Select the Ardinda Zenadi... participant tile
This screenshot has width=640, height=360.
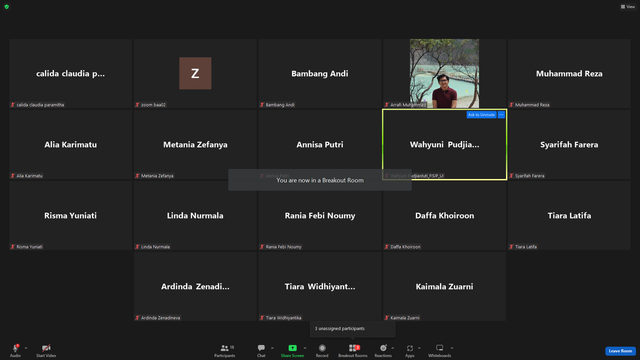(195, 287)
